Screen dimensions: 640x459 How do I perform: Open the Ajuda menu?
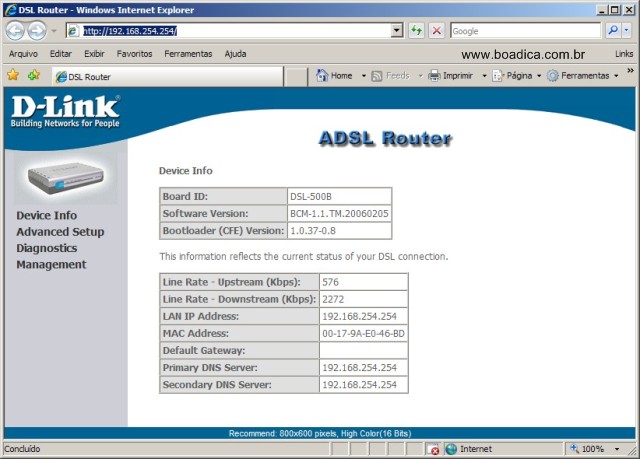(x=235, y=54)
